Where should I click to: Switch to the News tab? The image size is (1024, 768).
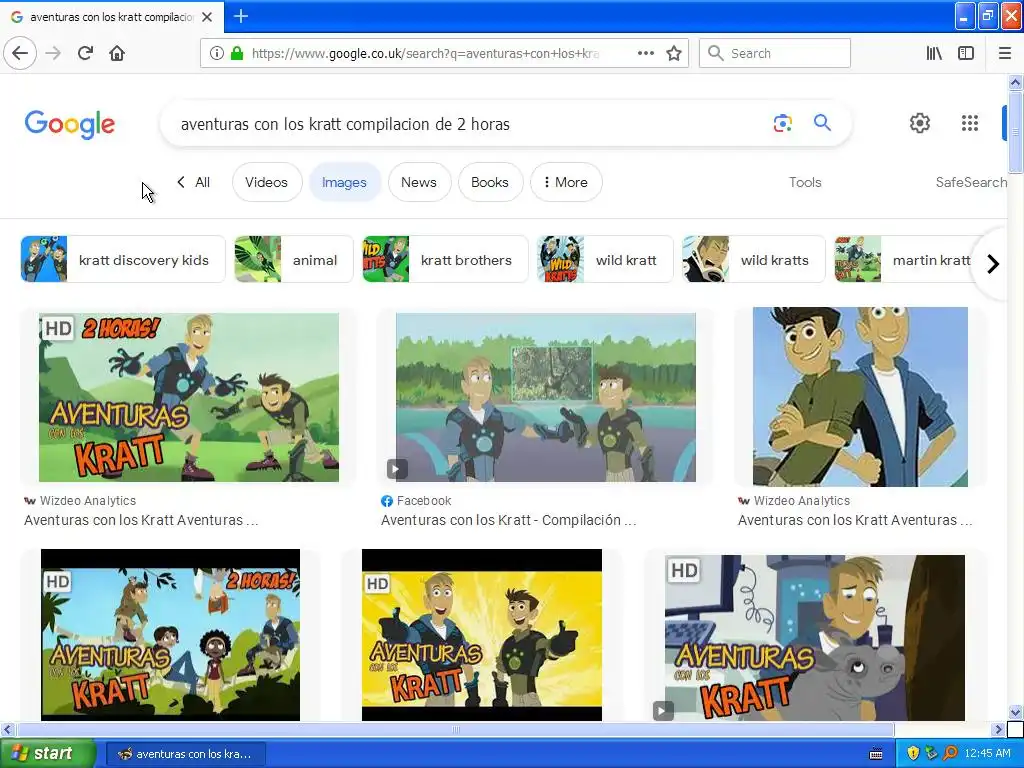pos(419,182)
